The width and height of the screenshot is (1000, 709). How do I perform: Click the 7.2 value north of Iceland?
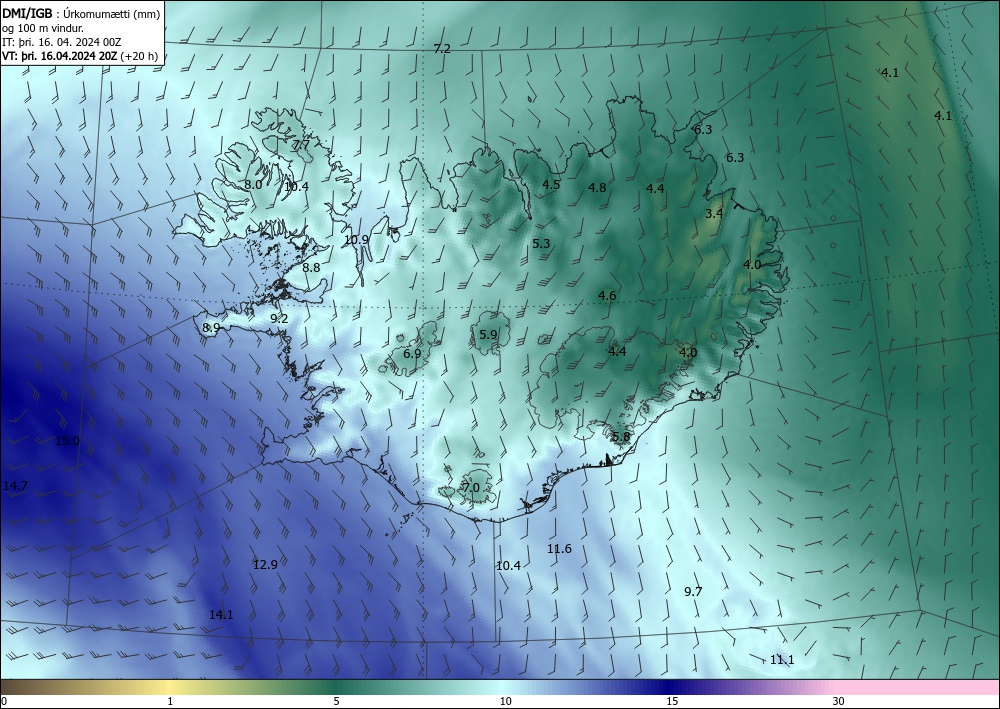click(x=442, y=48)
